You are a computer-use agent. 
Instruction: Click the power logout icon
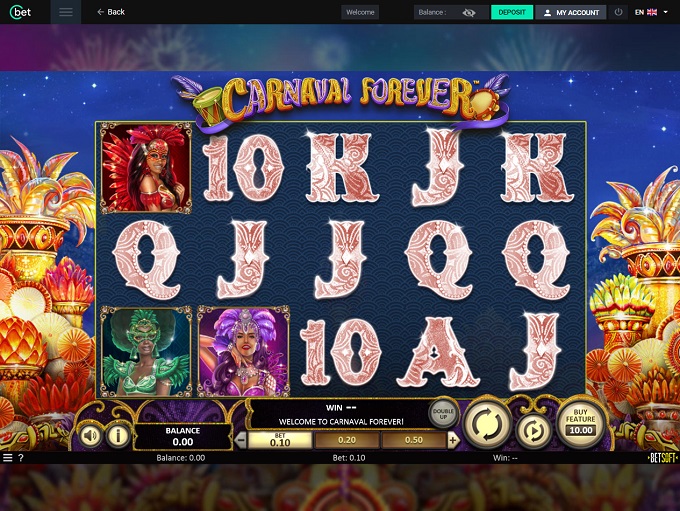(x=618, y=12)
